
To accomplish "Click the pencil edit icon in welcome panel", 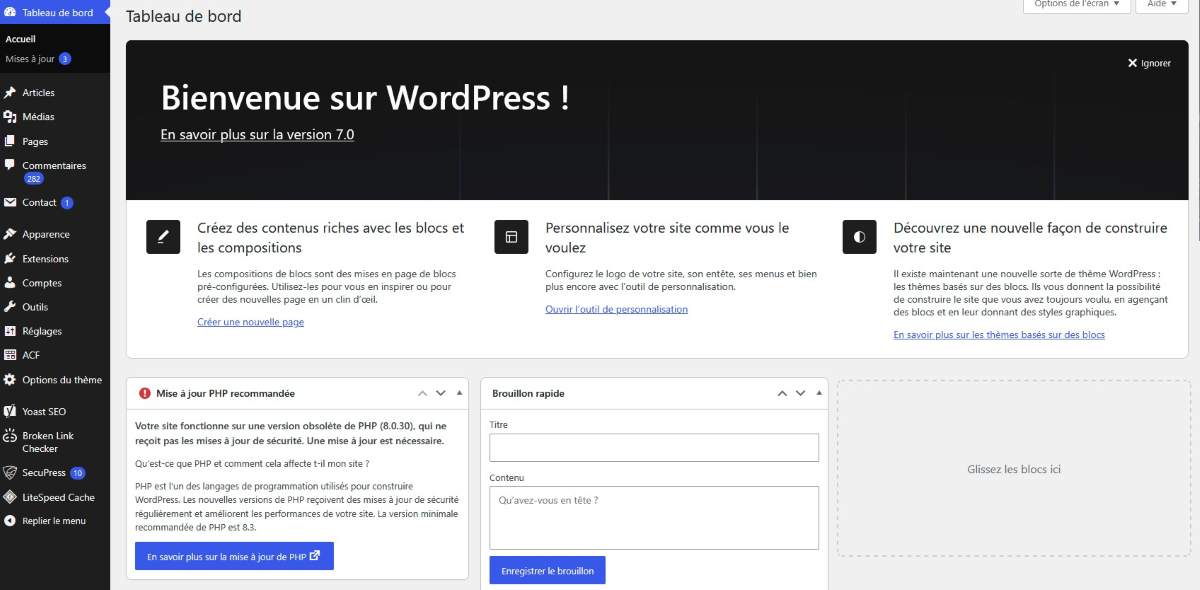I will pyautogui.click(x=163, y=237).
